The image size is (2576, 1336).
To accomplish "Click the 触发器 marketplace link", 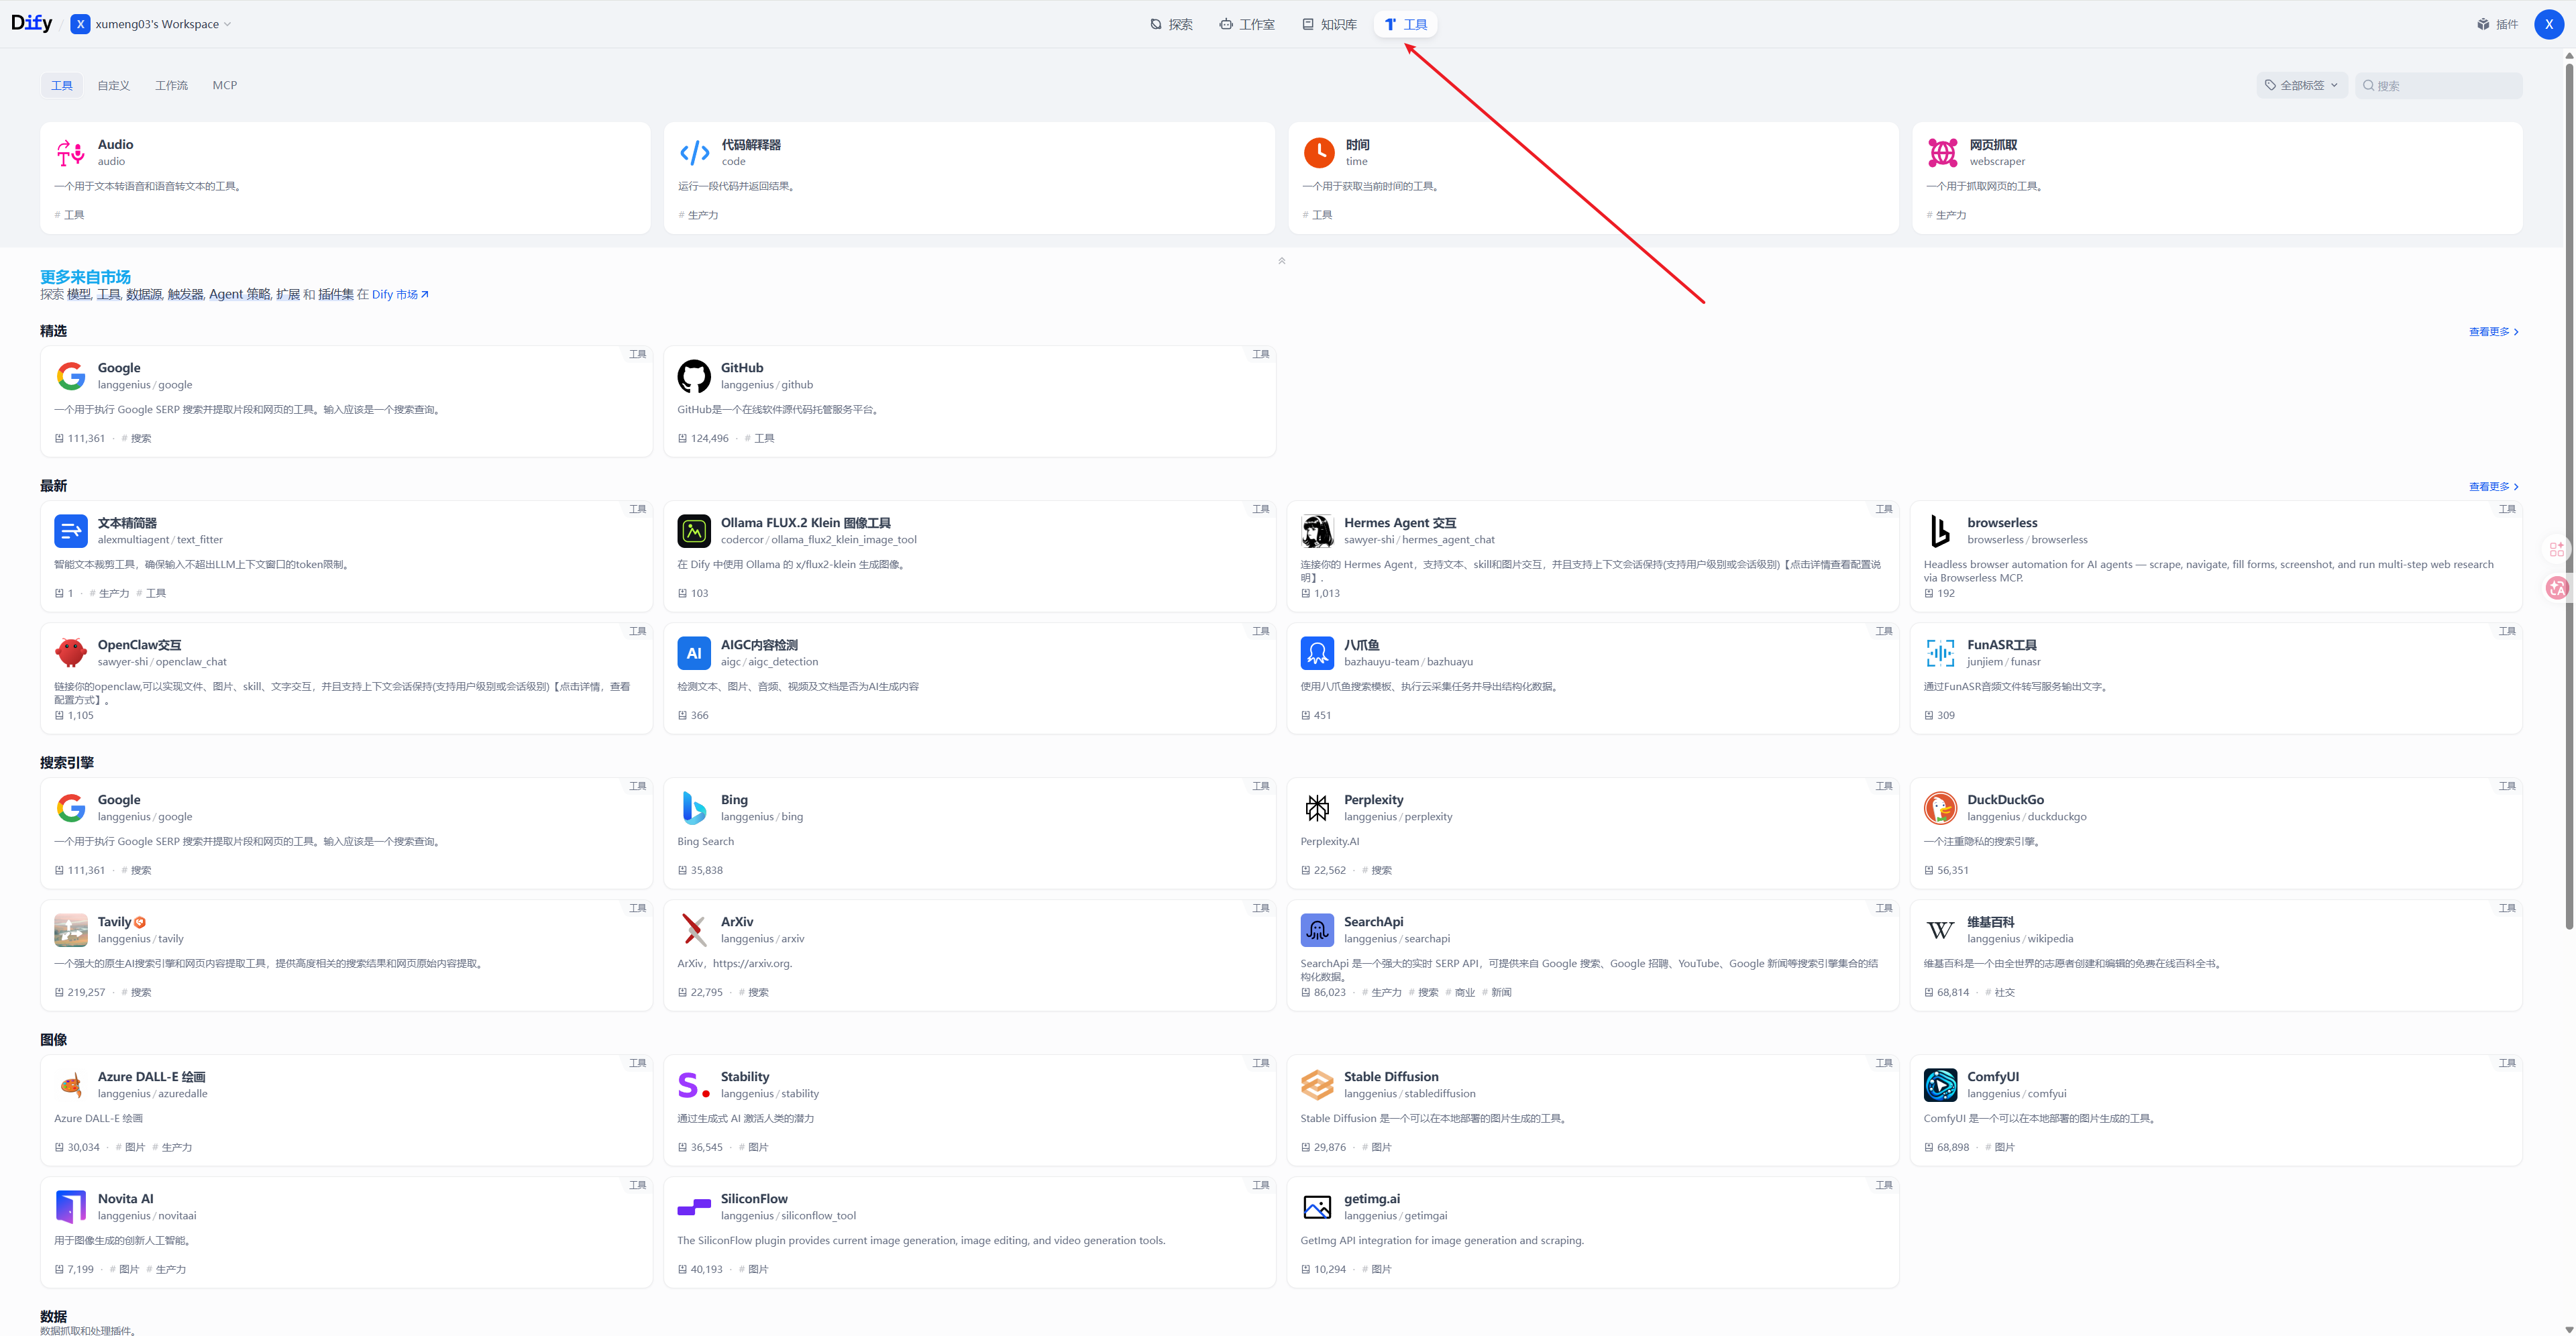I will pos(186,294).
